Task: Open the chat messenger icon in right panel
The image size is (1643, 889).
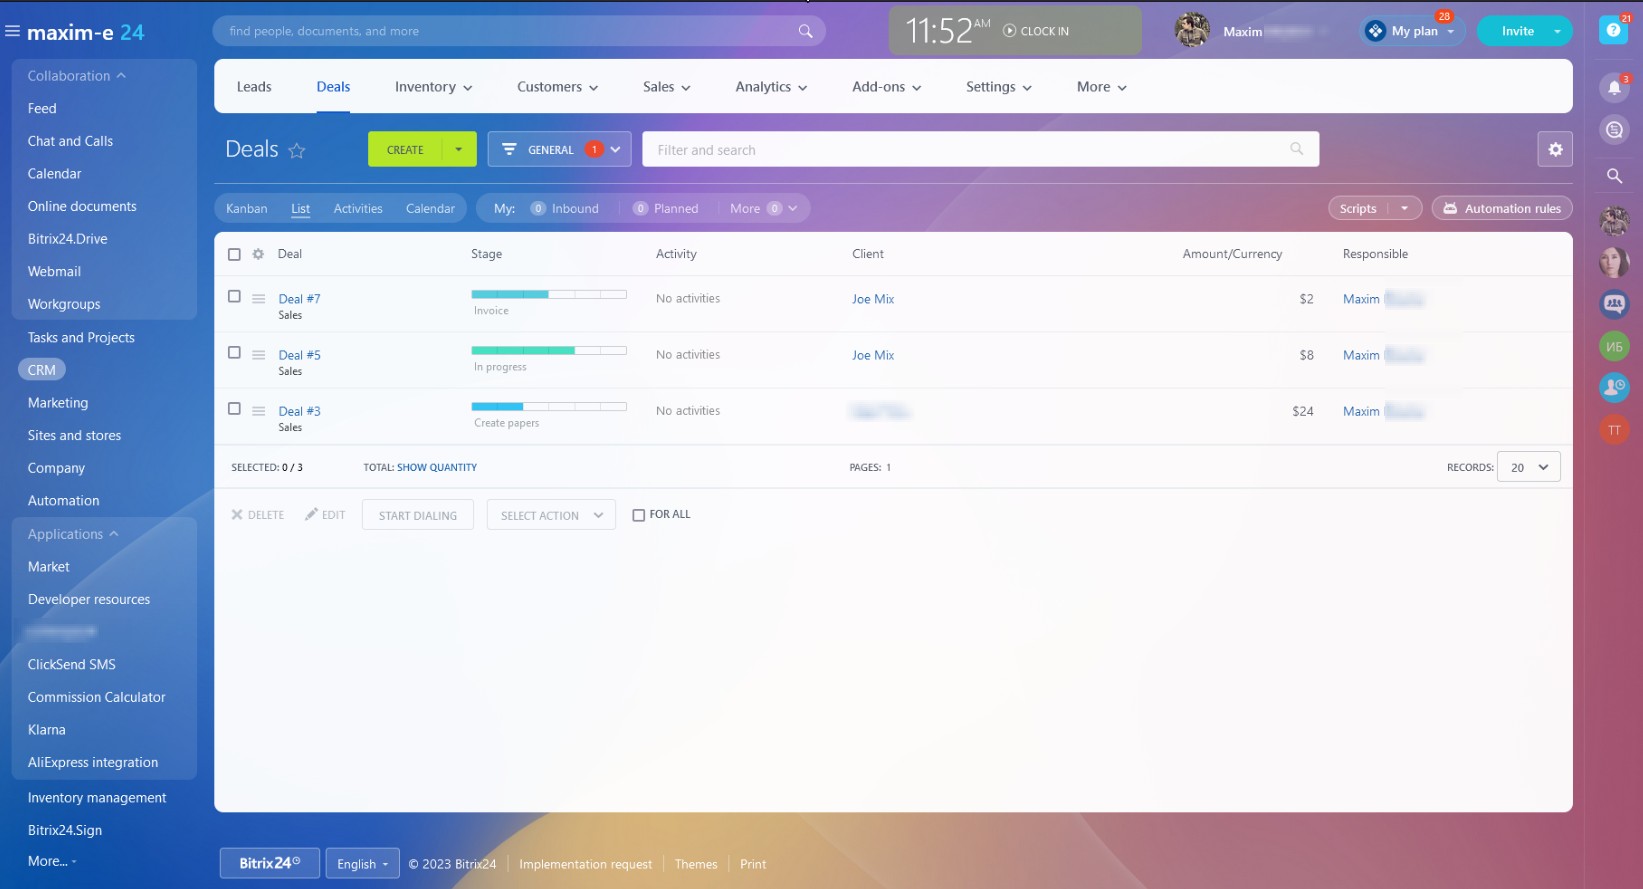Action: pyautogui.click(x=1614, y=130)
